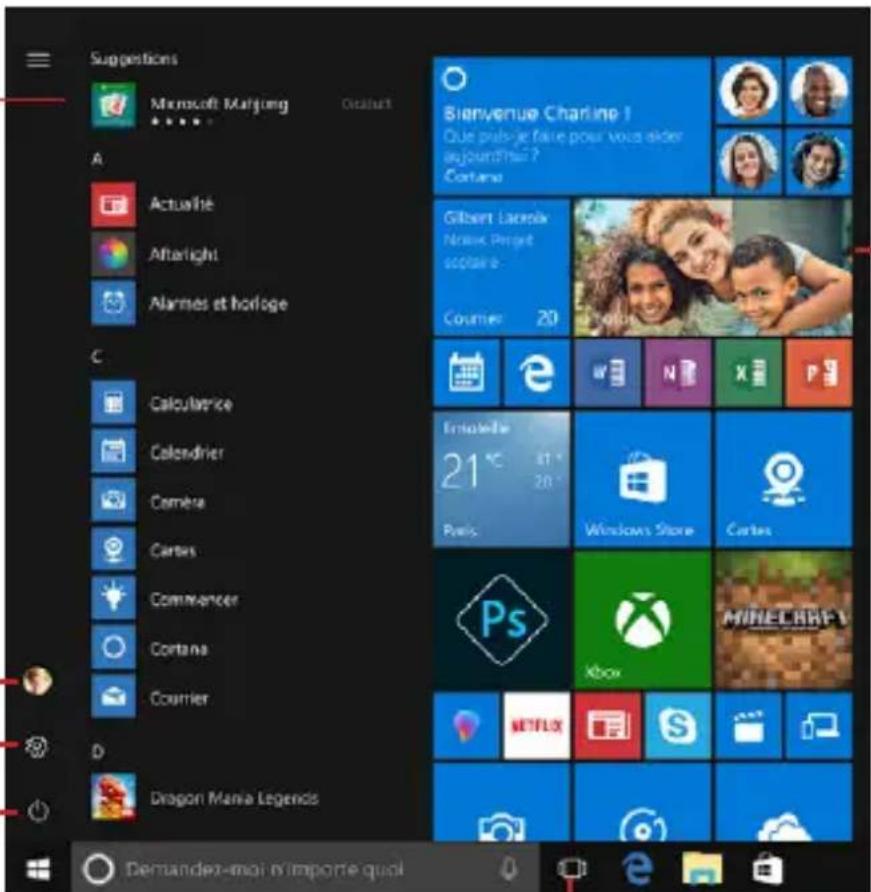871x892 pixels.
Task: Click the Power button icon
Action: [38, 811]
